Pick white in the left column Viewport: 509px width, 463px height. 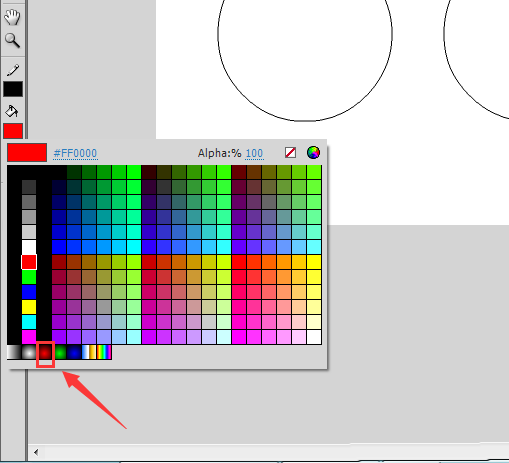point(29,247)
